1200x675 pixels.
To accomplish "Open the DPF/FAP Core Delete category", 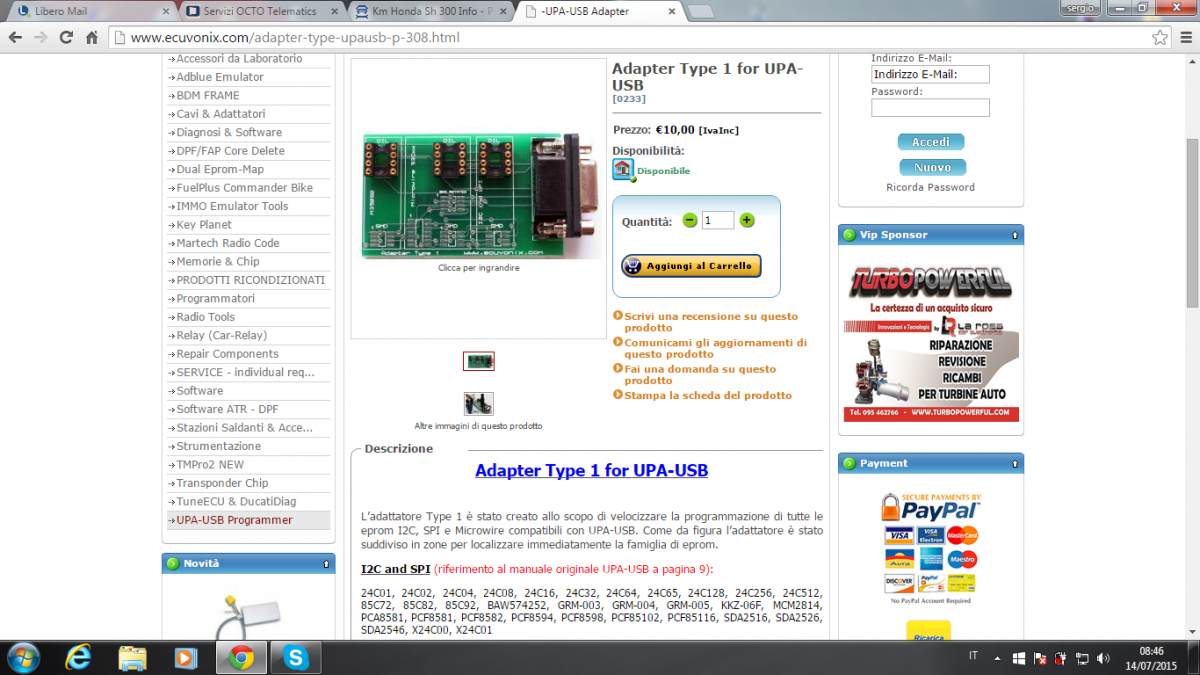I will point(230,151).
